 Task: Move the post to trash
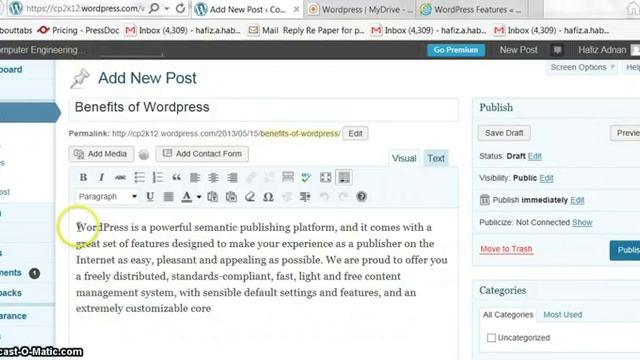click(506, 249)
